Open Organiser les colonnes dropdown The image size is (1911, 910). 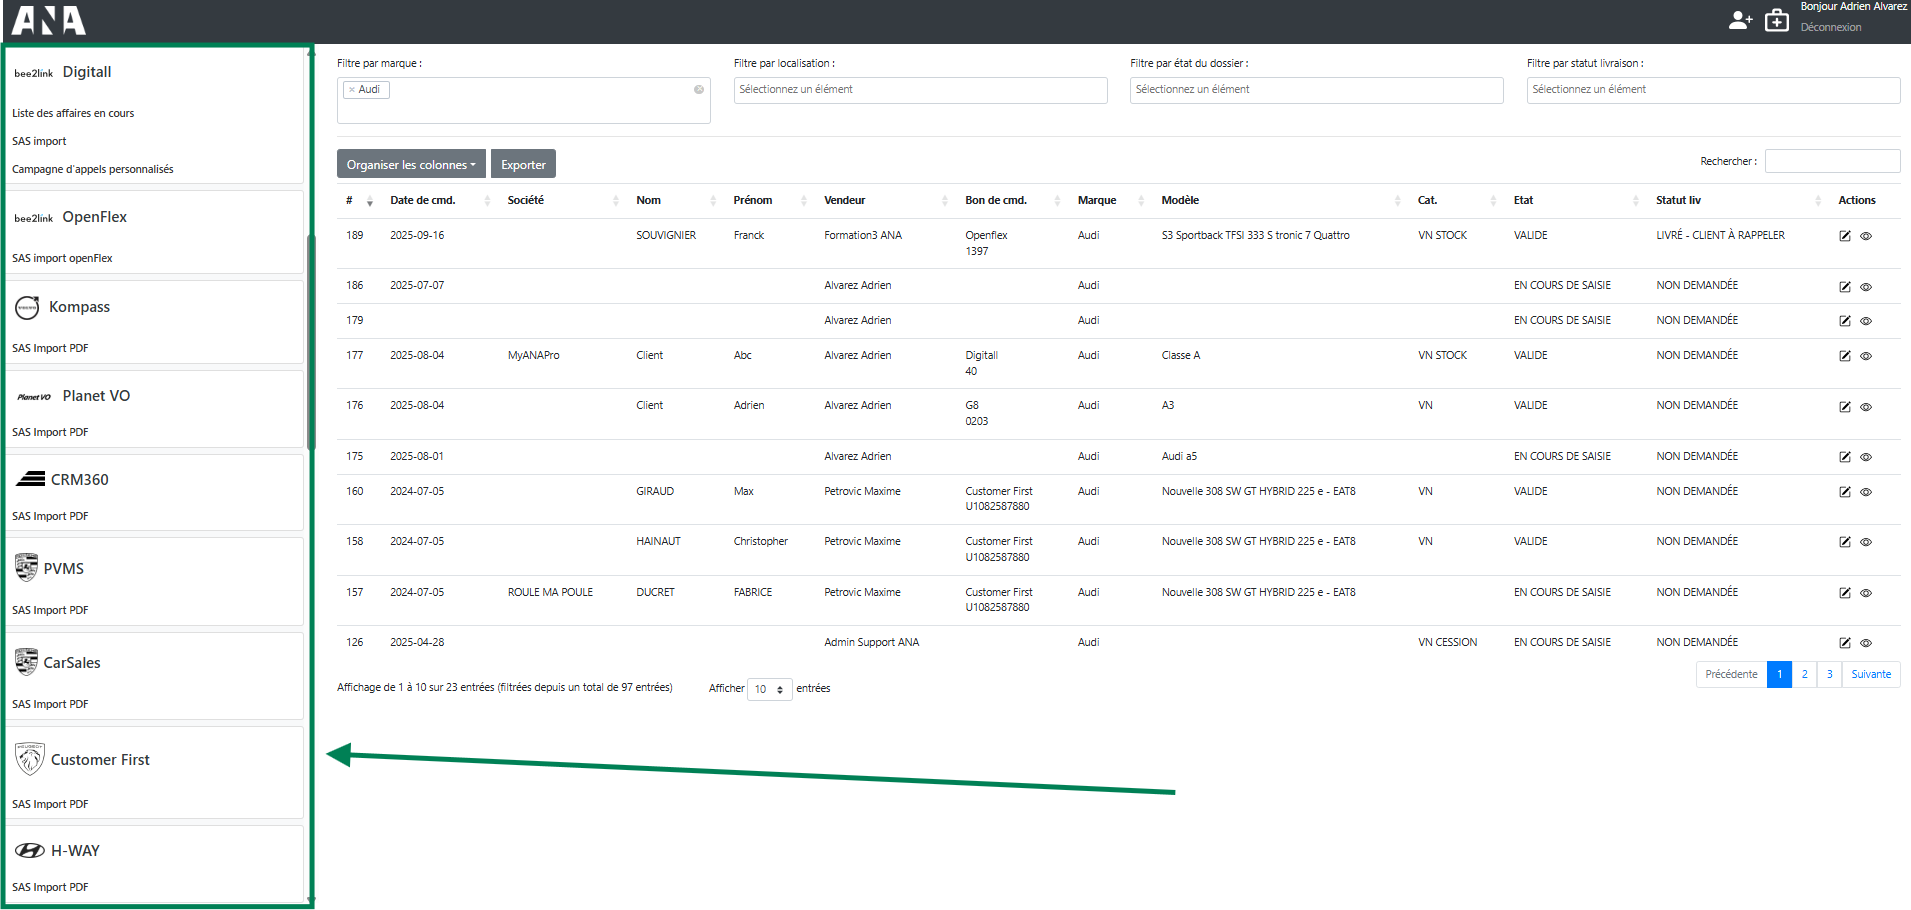[x=411, y=165]
